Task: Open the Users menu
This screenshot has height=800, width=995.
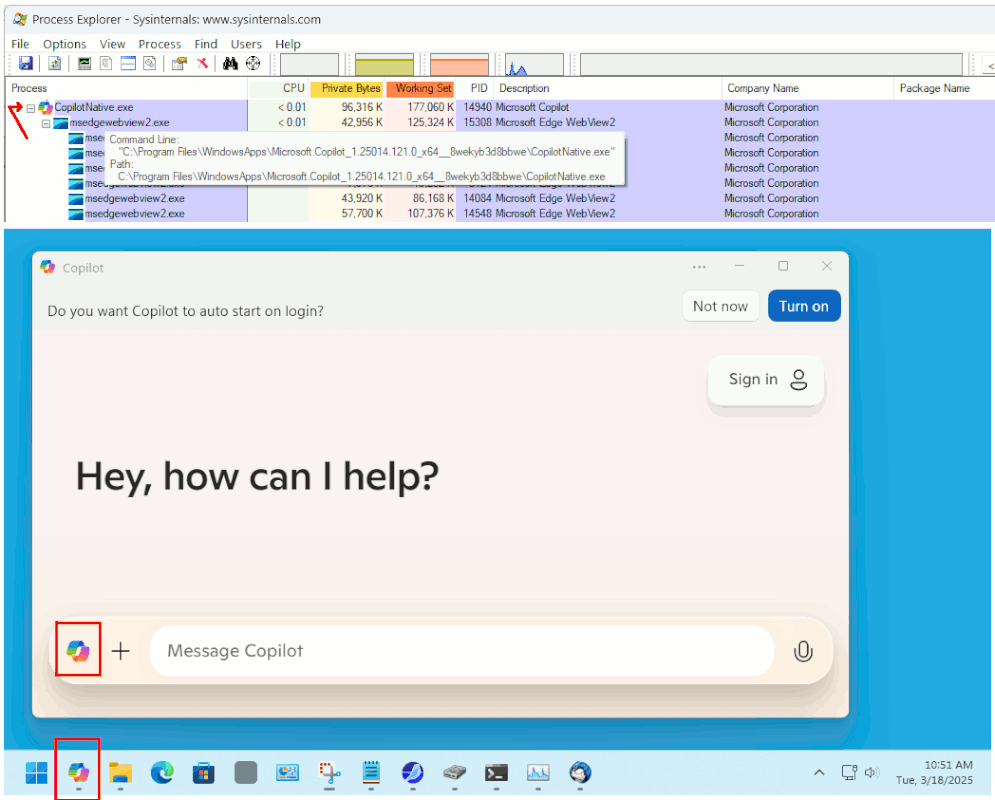Action: pyautogui.click(x=246, y=44)
